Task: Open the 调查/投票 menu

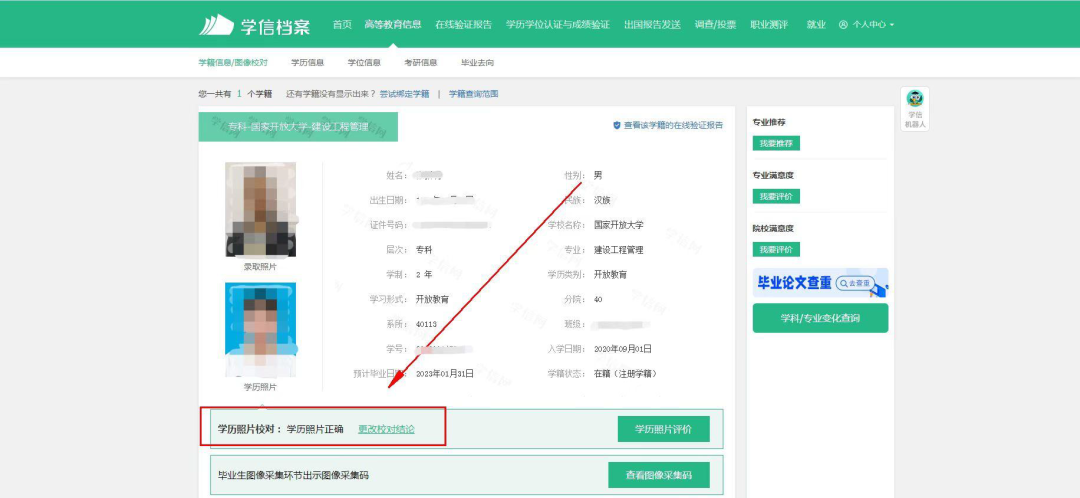Action: point(715,24)
